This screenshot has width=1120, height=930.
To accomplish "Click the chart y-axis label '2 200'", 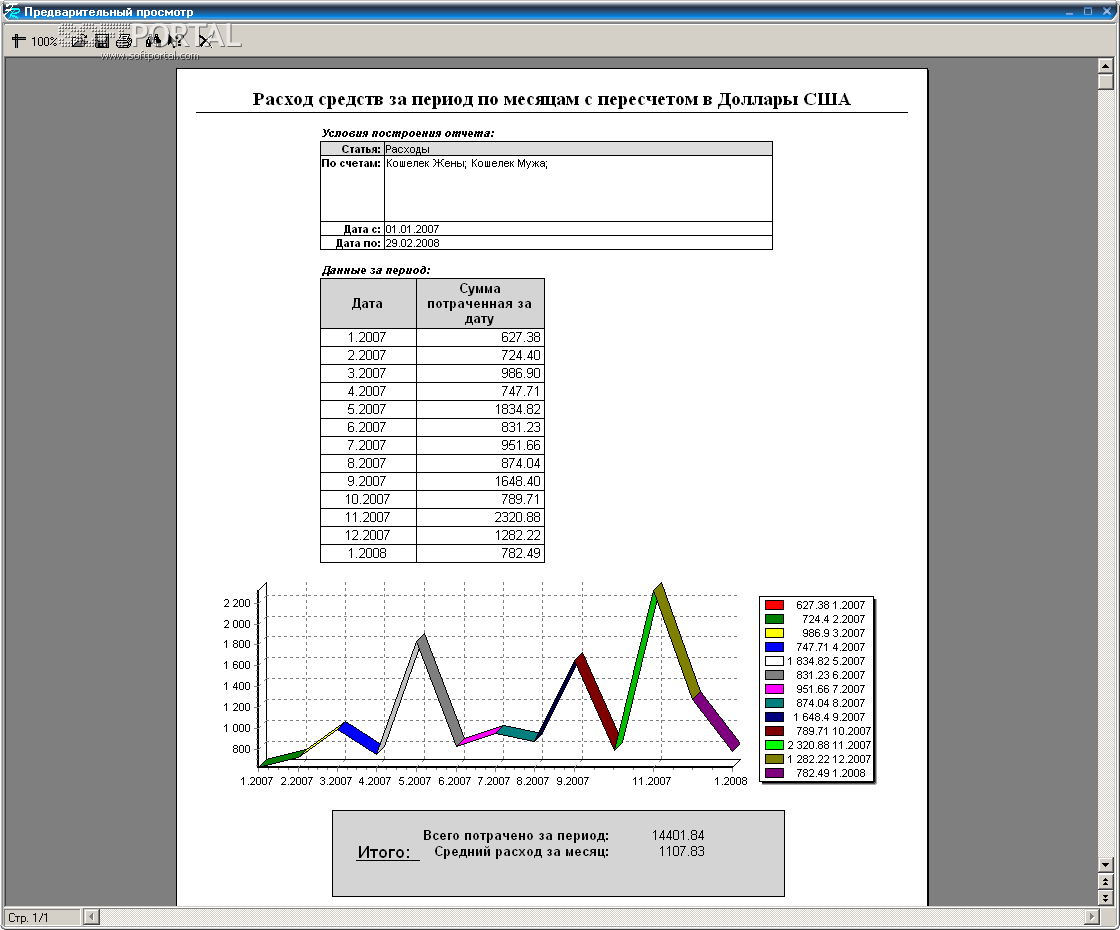I will (x=237, y=604).
